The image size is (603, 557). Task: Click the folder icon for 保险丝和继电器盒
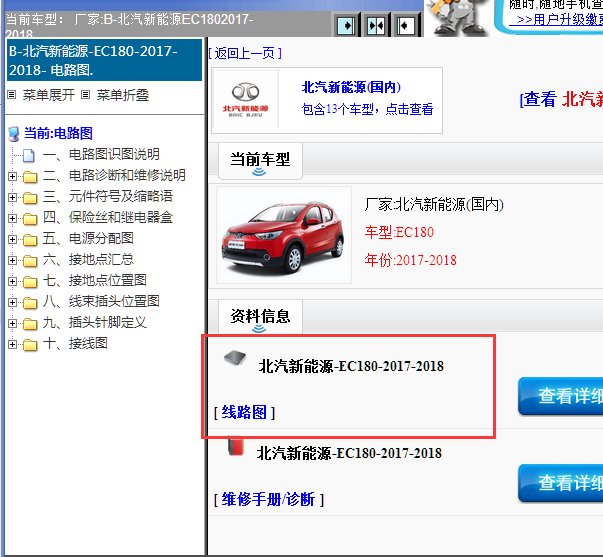30,218
